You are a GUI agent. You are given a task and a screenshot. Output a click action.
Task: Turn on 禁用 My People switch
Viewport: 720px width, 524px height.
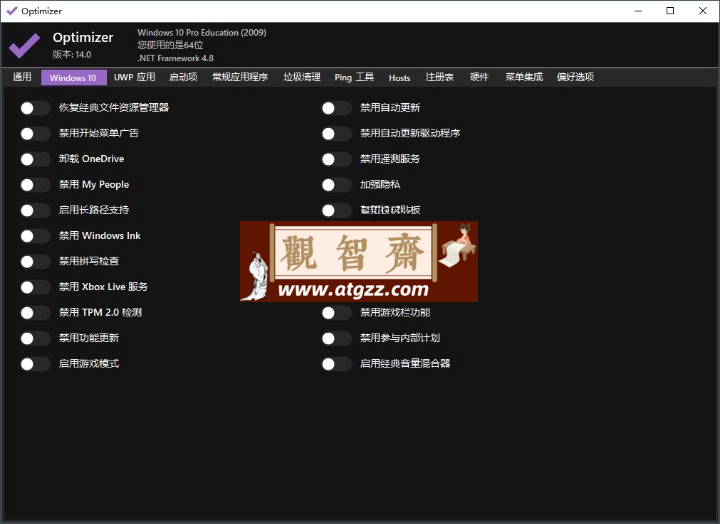click(x=35, y=185)
